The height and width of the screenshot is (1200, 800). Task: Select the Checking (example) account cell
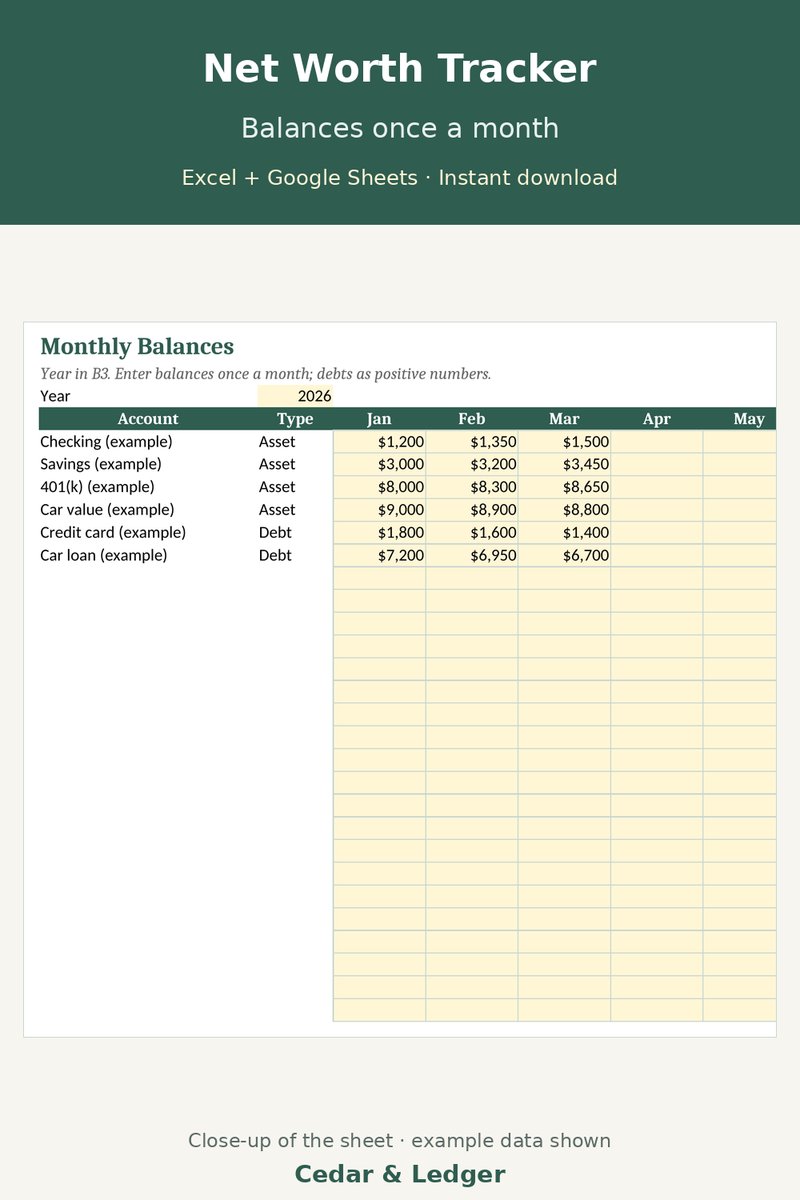[148, 441]
